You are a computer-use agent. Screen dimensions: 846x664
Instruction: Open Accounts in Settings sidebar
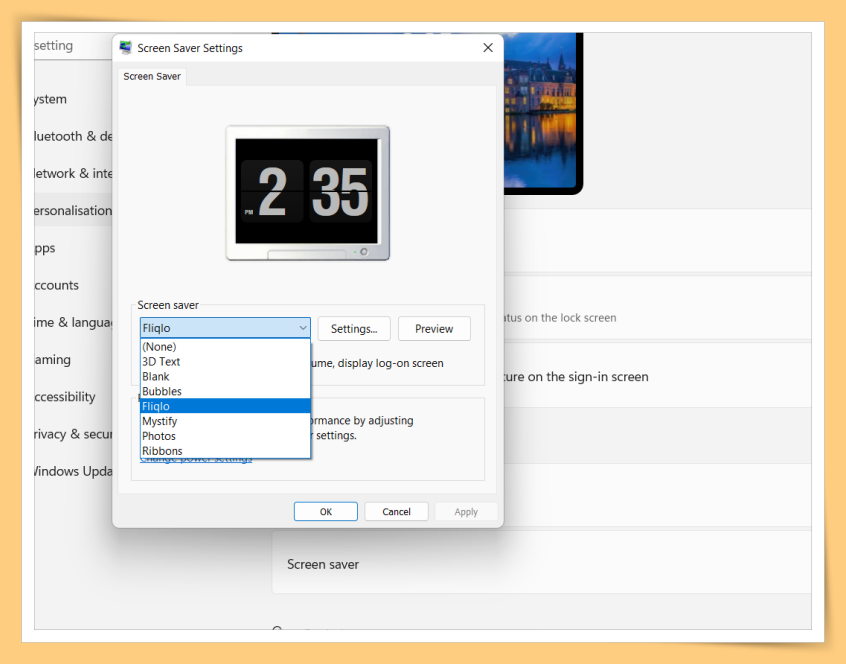73,285
